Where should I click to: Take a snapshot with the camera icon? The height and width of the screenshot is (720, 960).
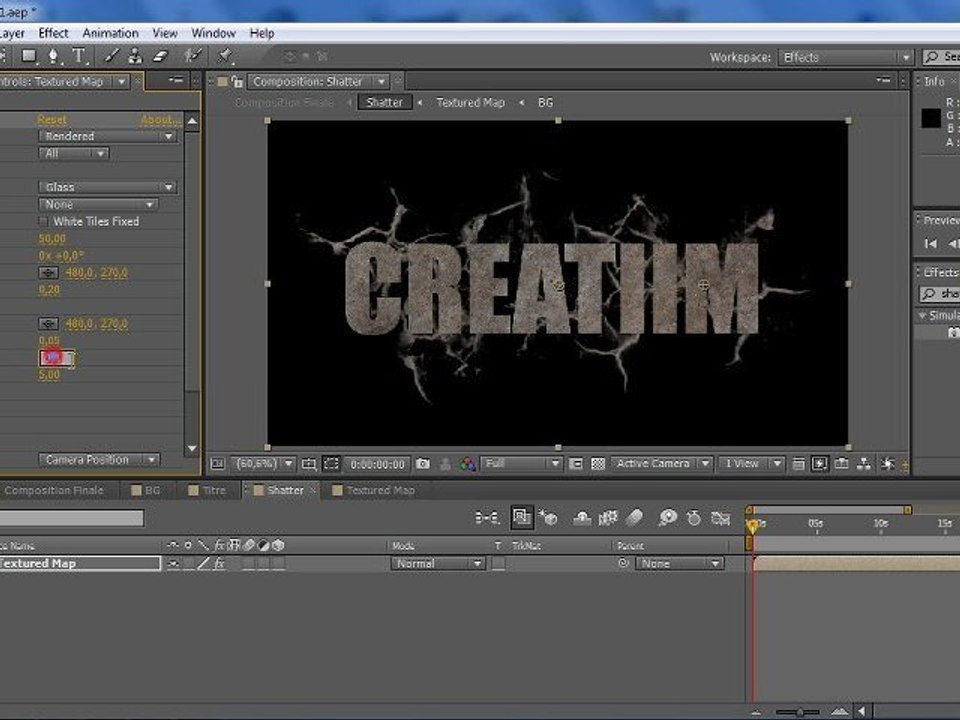(422, 464)
